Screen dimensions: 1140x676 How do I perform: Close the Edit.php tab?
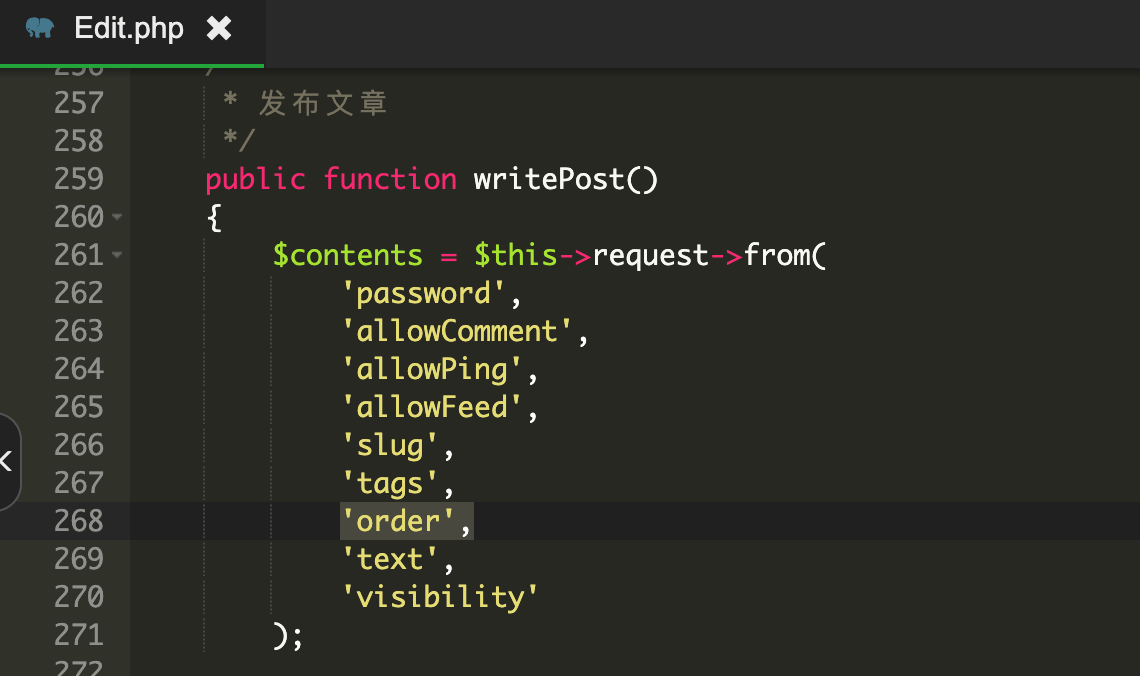(219, 29)
